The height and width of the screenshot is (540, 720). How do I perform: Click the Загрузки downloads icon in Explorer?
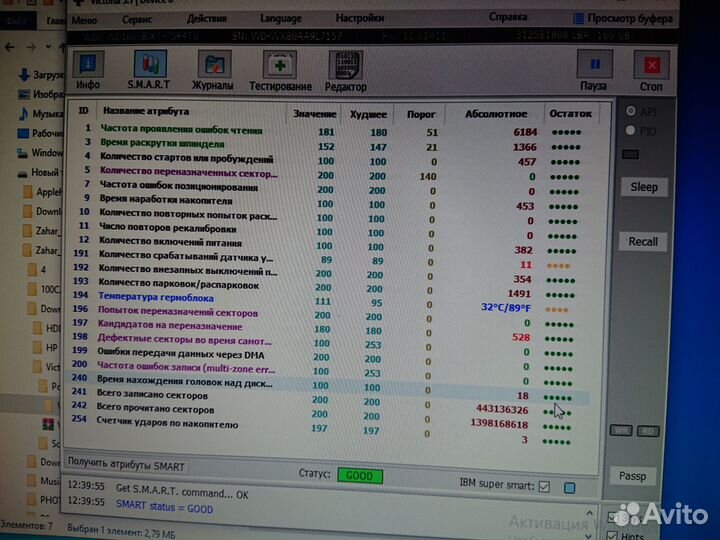click(x=26, y=74)
